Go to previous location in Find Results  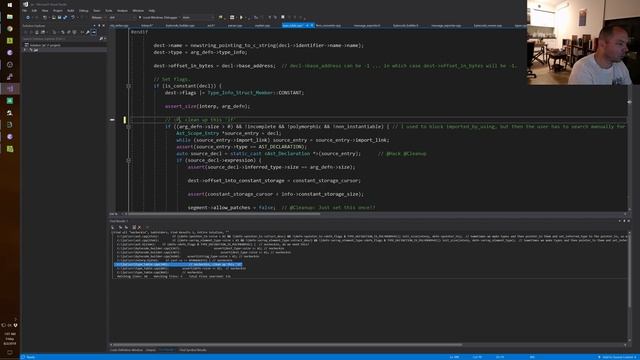click(x=120, y=227)
